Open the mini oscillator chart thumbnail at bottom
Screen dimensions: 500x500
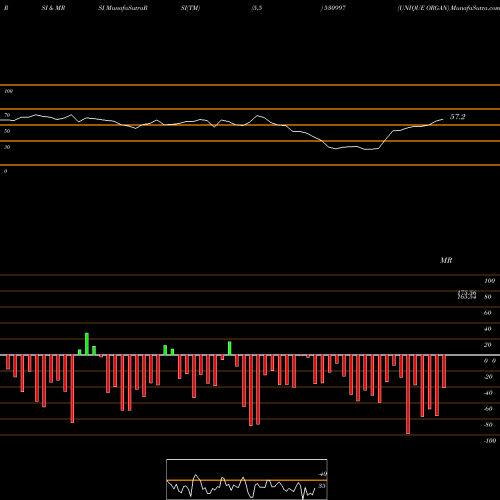point(247,479)
